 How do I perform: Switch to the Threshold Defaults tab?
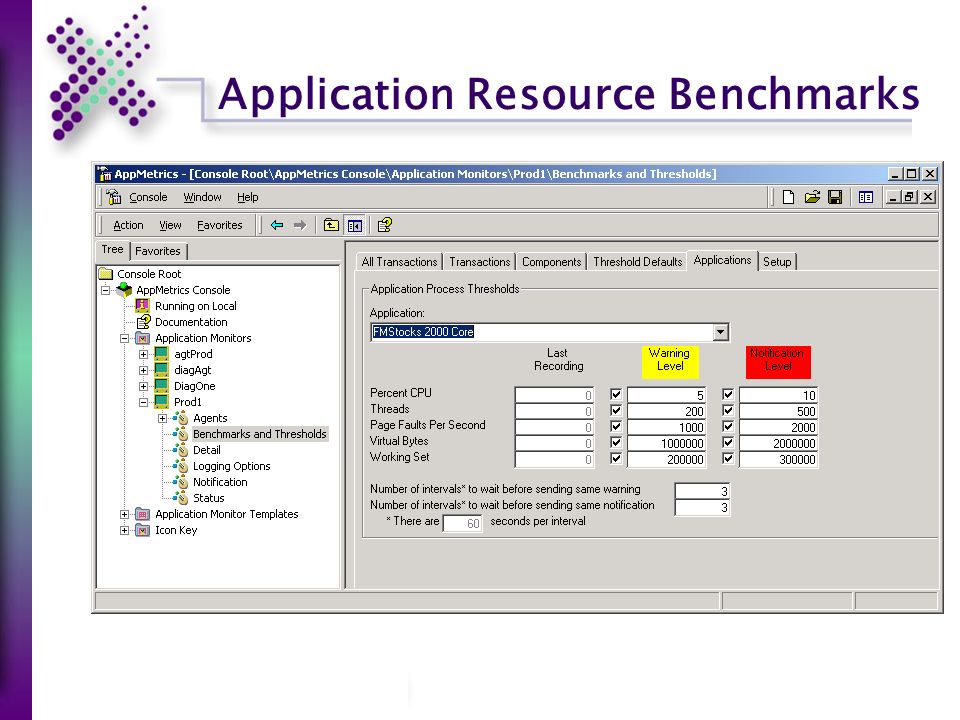(637, 262)
